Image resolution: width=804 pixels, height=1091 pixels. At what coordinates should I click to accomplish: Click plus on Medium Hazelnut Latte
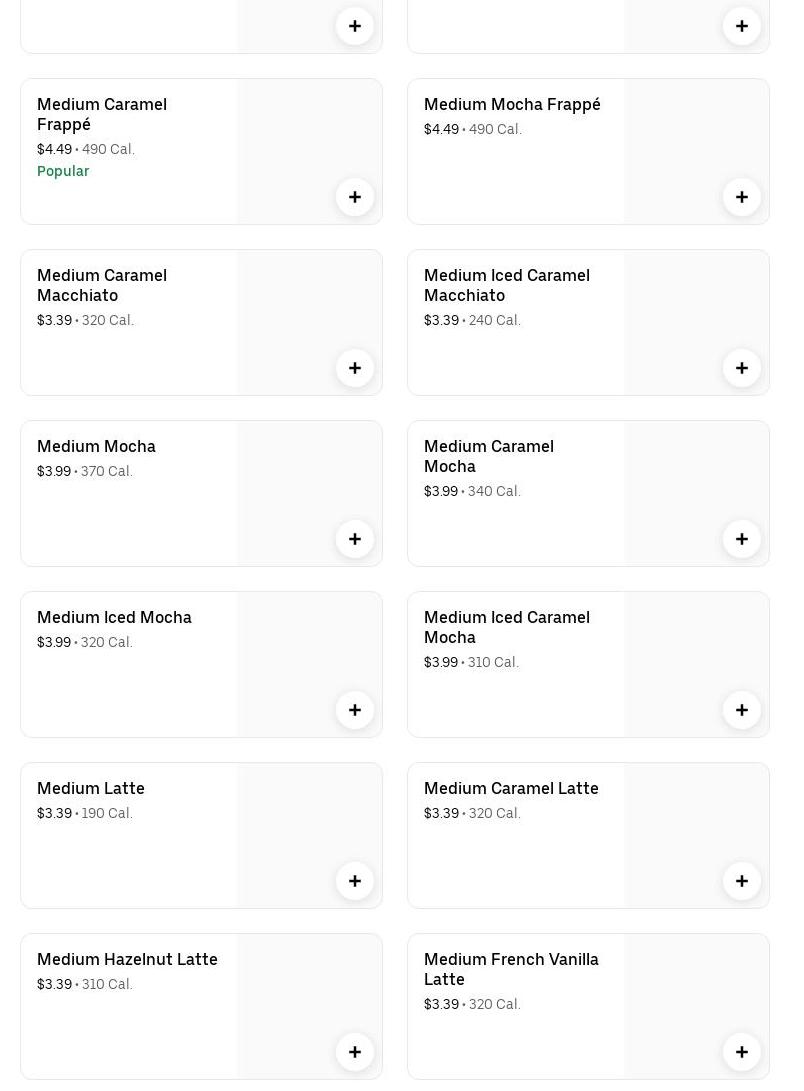pos(355,1052)
